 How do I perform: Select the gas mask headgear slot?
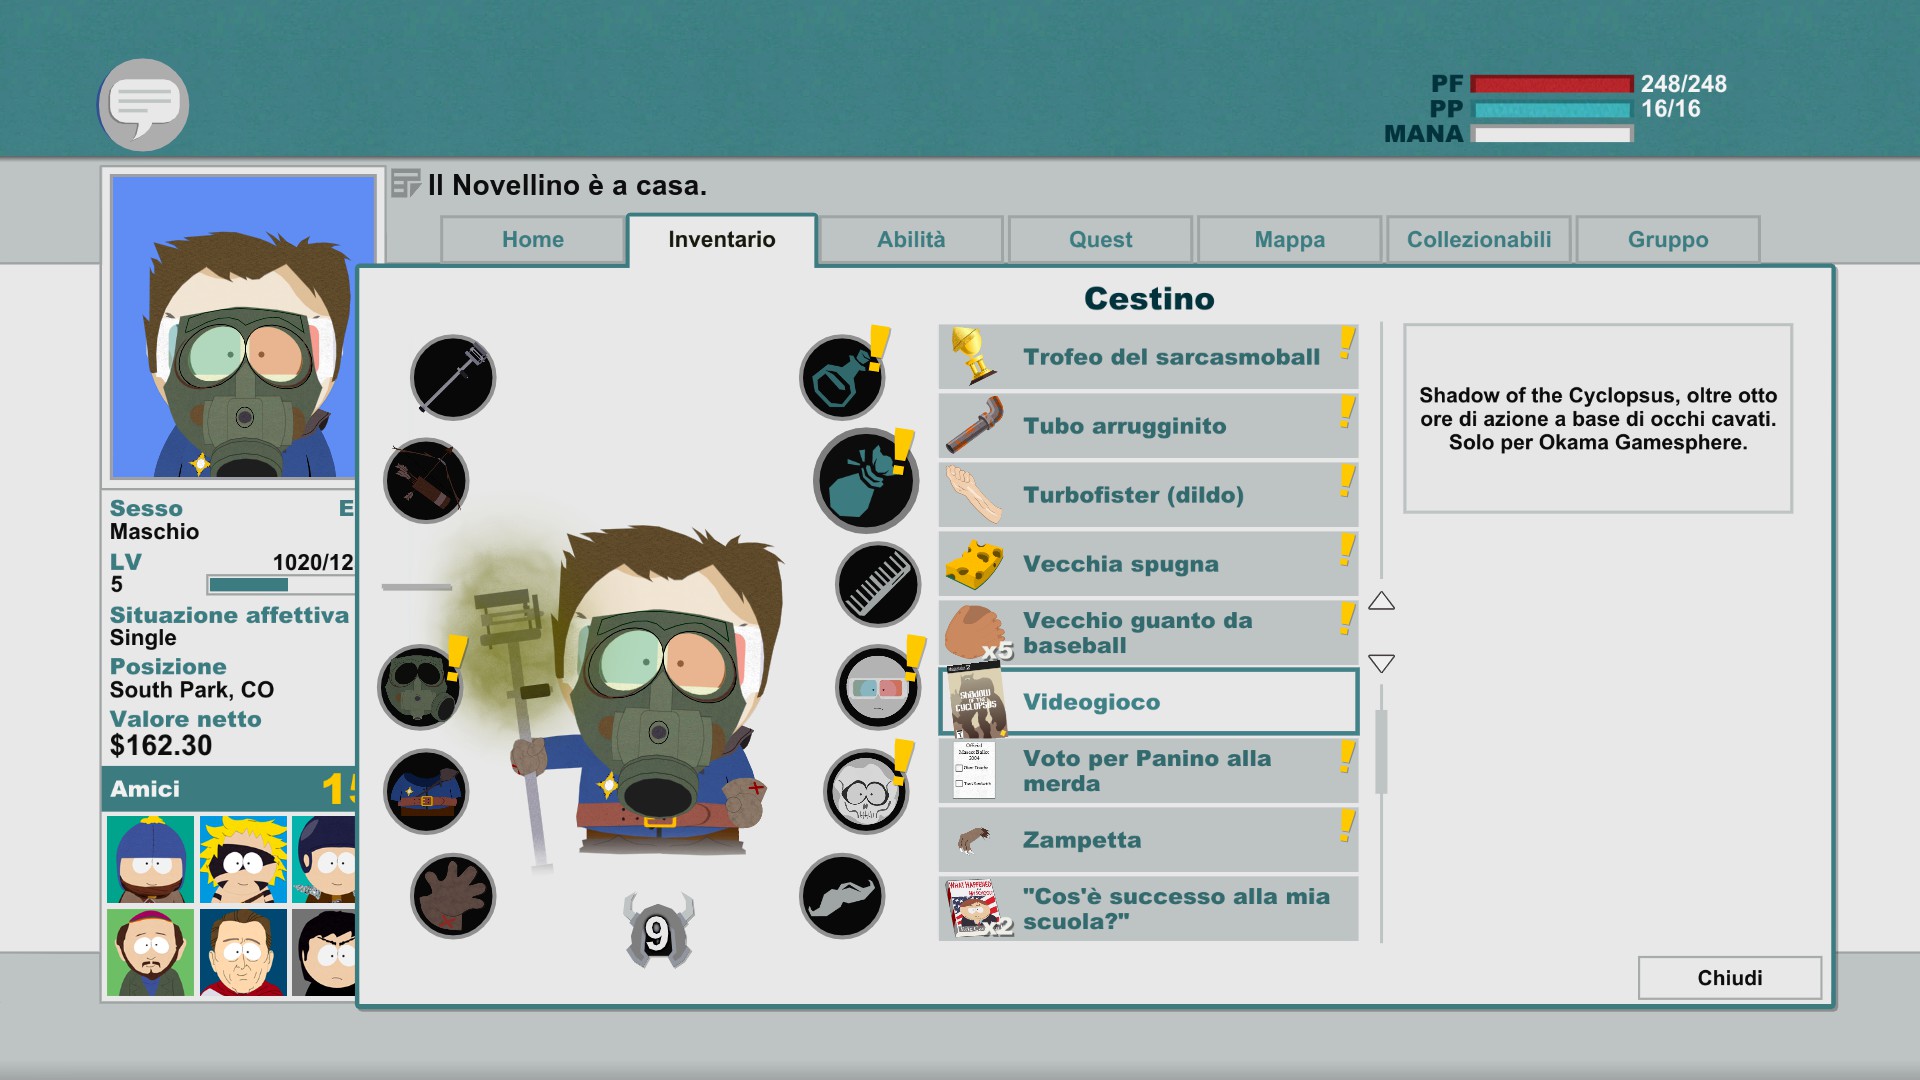tap(420, 687)
